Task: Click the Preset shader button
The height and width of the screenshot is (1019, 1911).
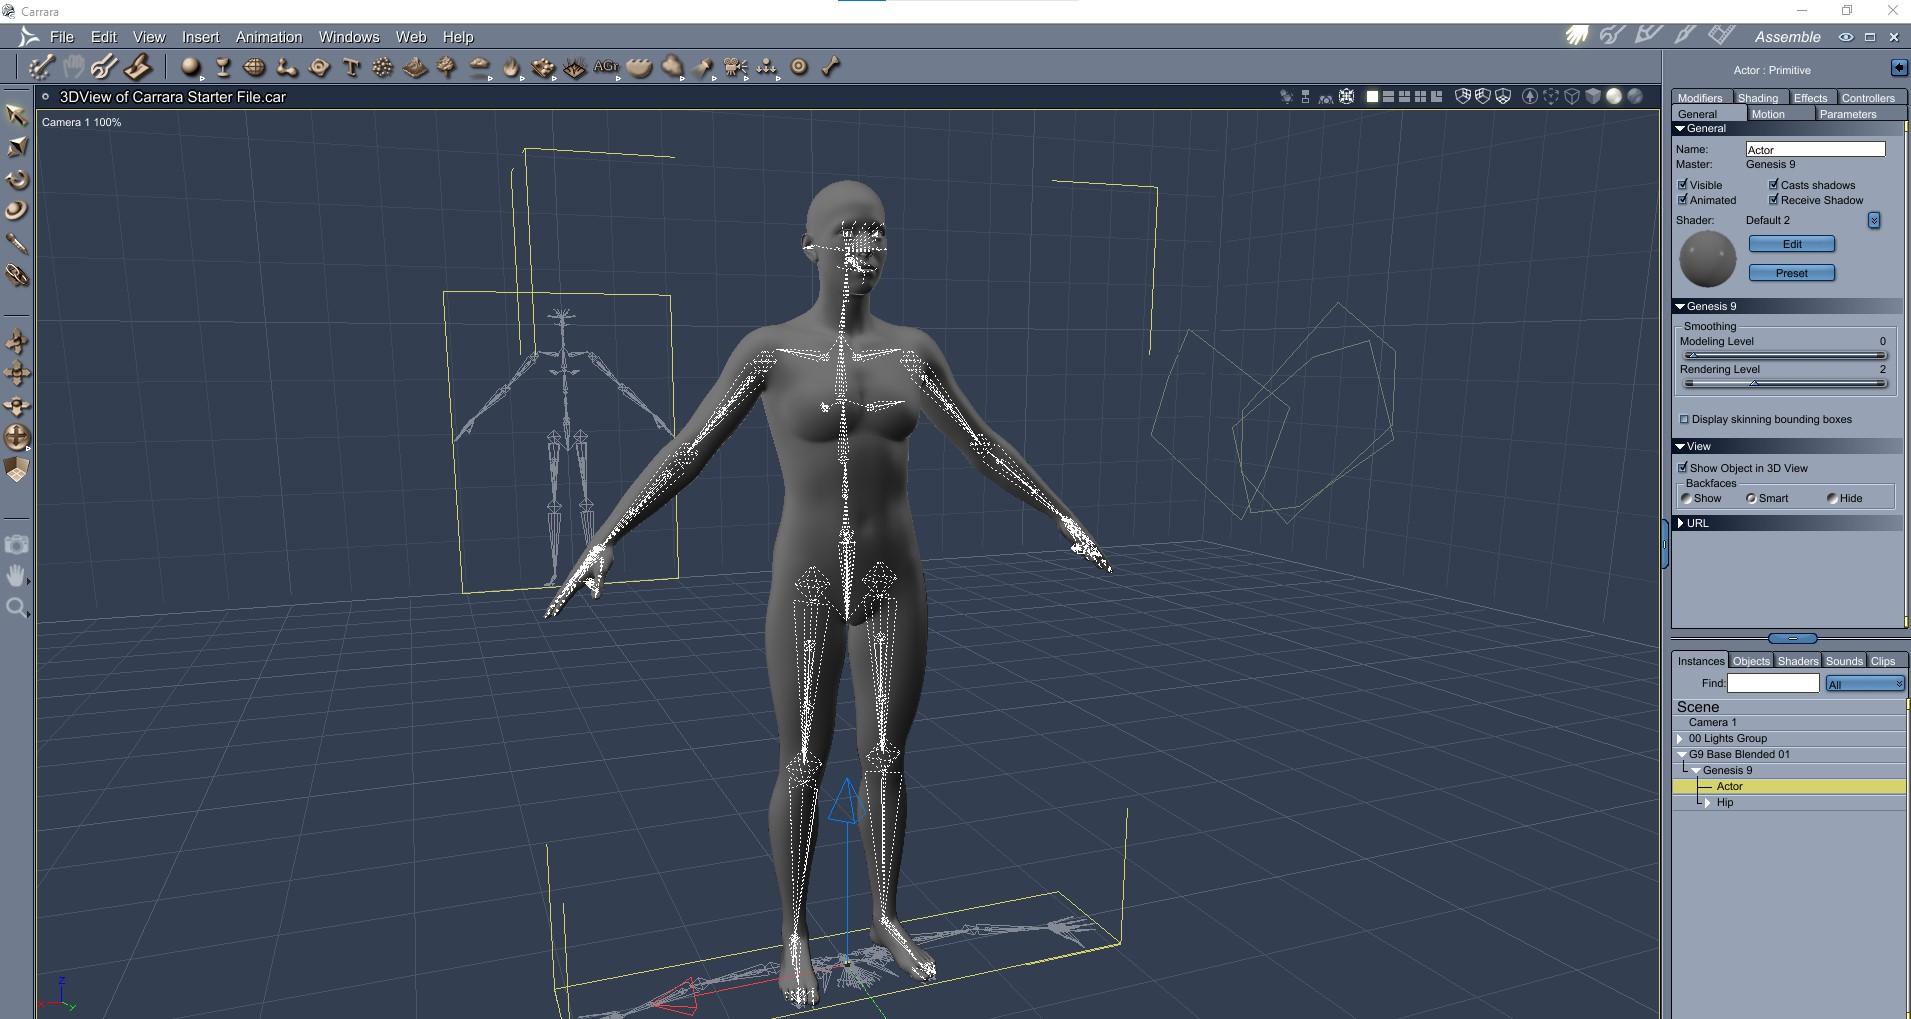Action: (1792, 273)
